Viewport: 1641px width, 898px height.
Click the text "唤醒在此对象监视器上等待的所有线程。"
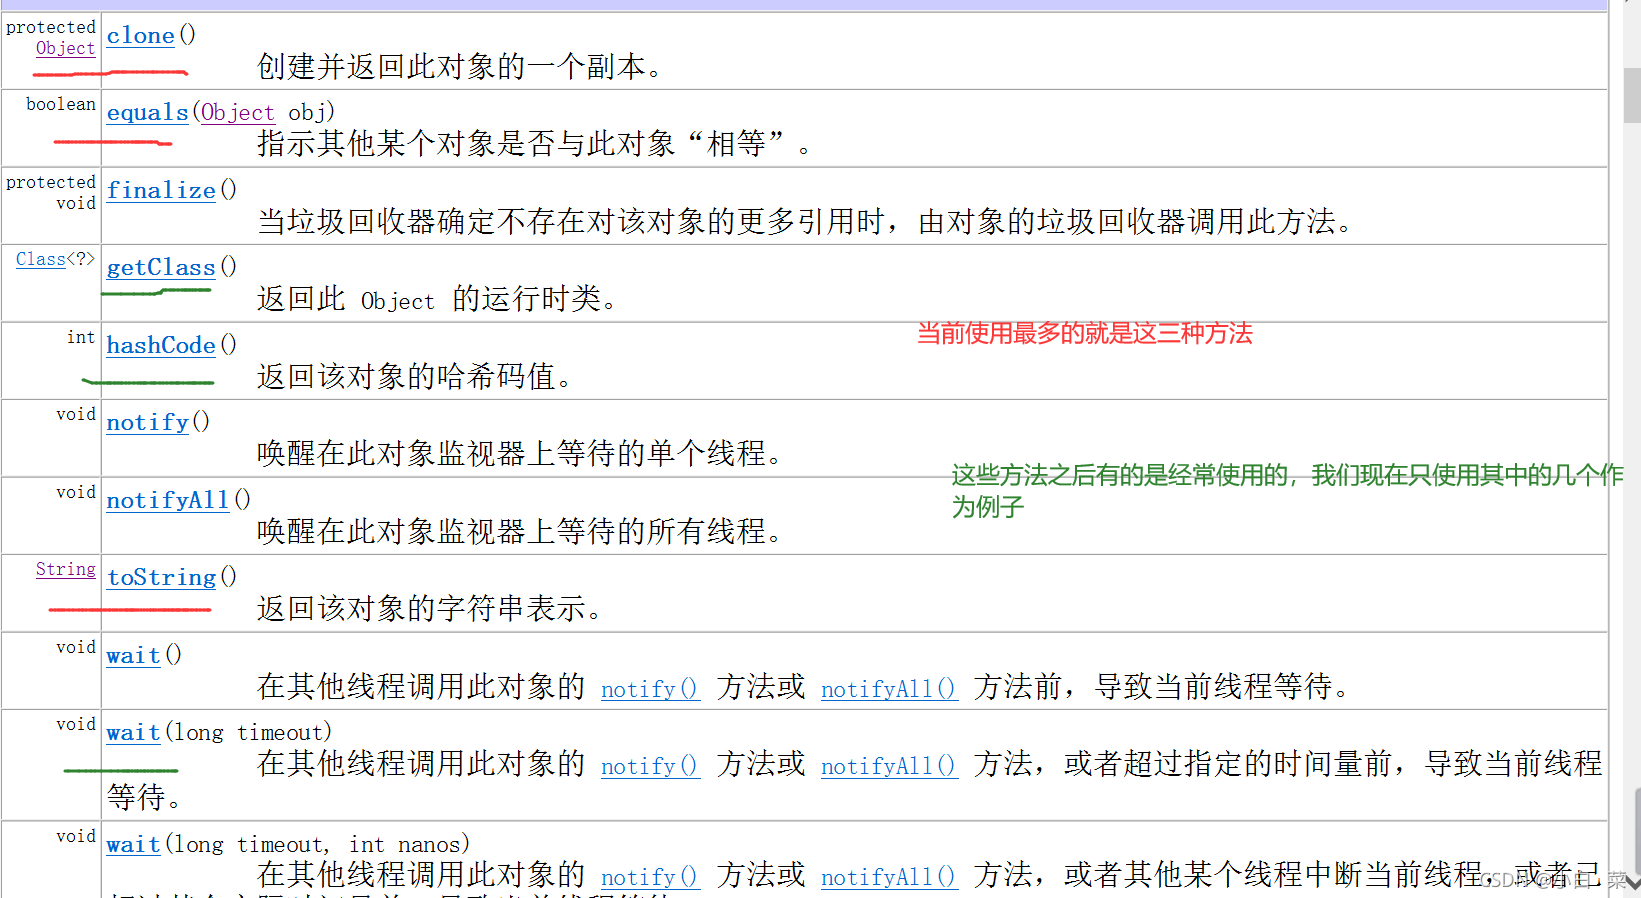click(x=520, y=532)
